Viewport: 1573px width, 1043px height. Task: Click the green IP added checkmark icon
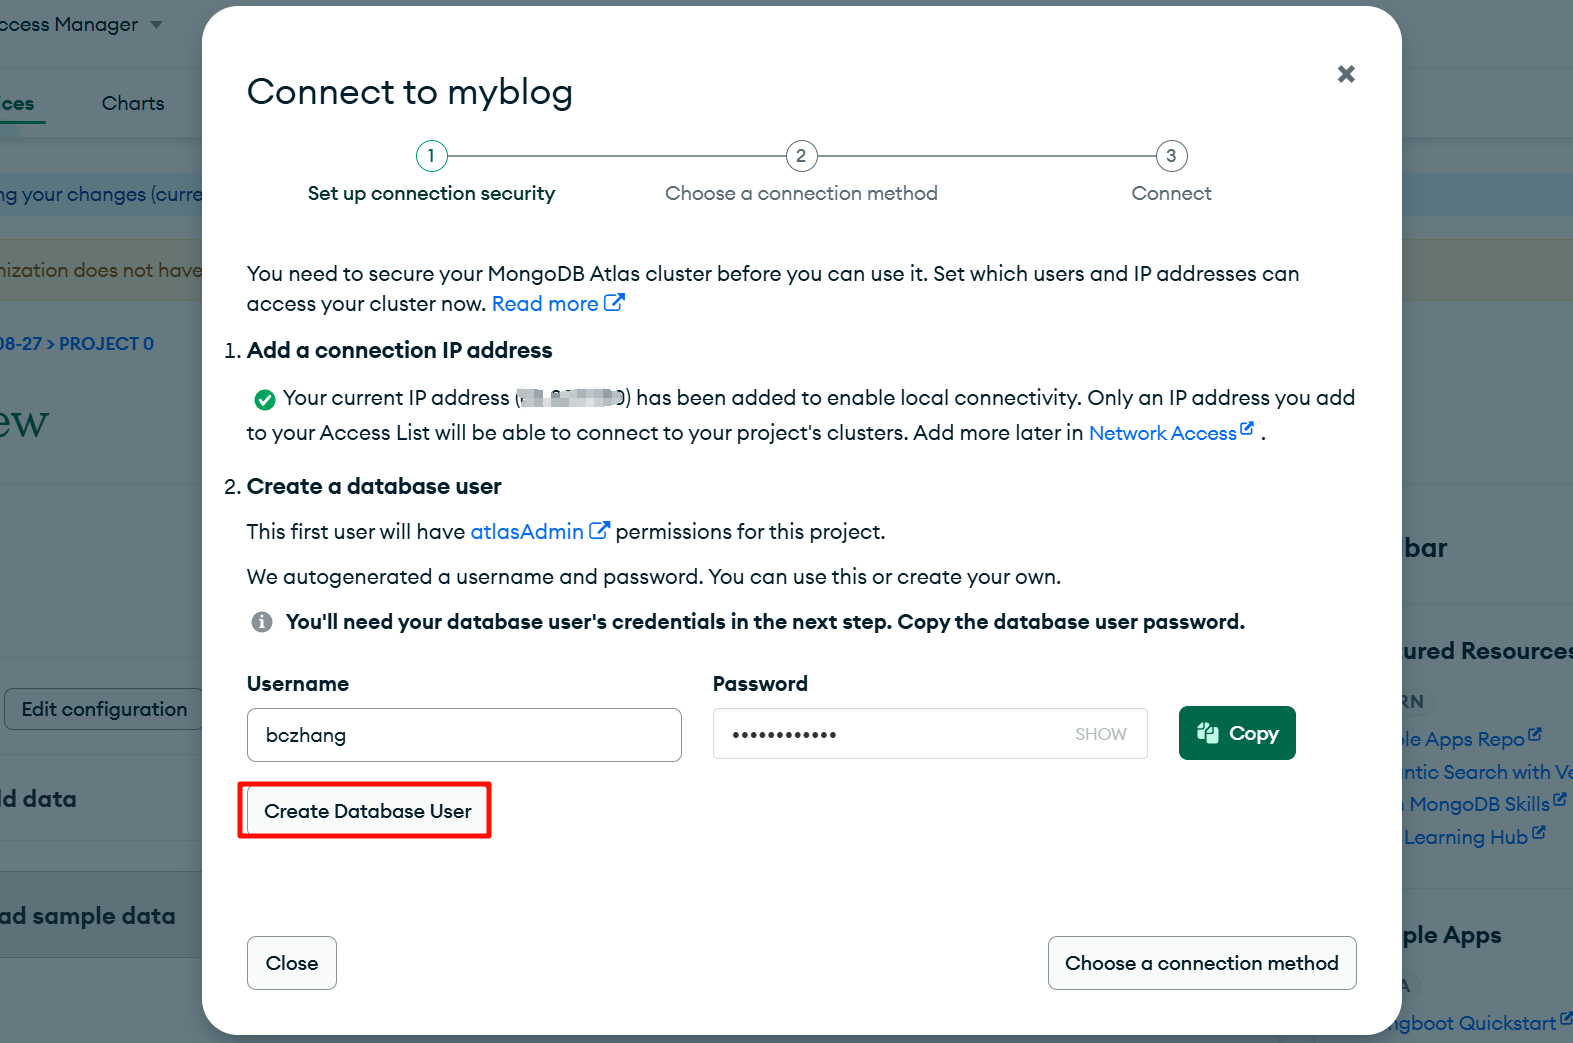click(x=265, y=400)
